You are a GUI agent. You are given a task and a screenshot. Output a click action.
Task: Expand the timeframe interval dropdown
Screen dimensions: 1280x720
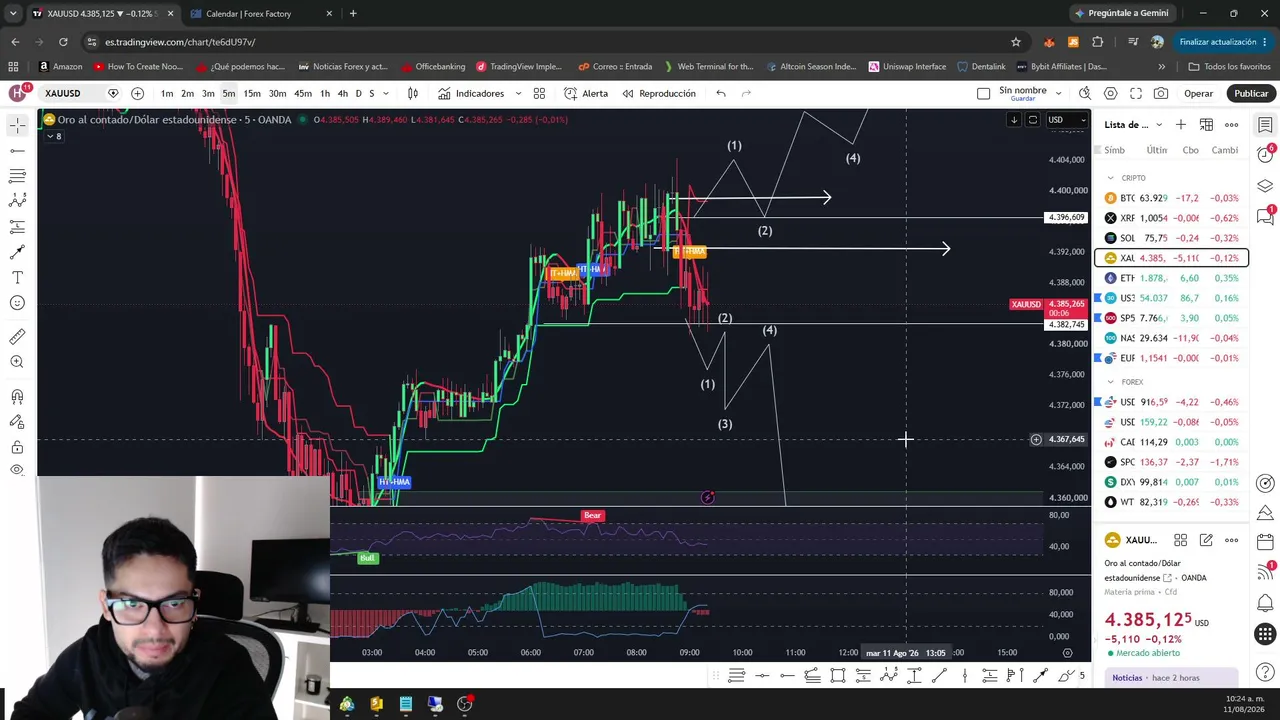[x=386, y=94]
